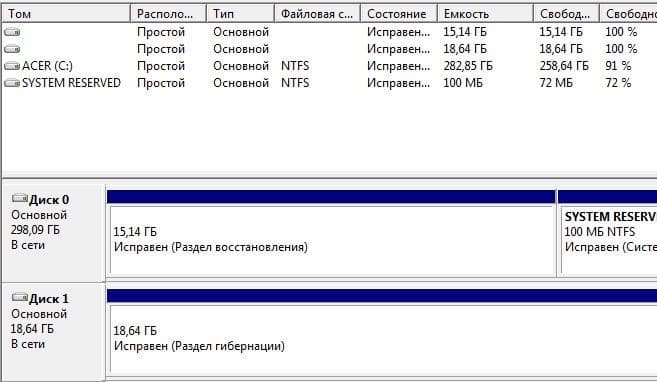The width and height of the screenshot is (657, 382).
Task: Click the SYSTEM RESERVED drive icon
Action: pyautogui.click(x=12, y=83)
